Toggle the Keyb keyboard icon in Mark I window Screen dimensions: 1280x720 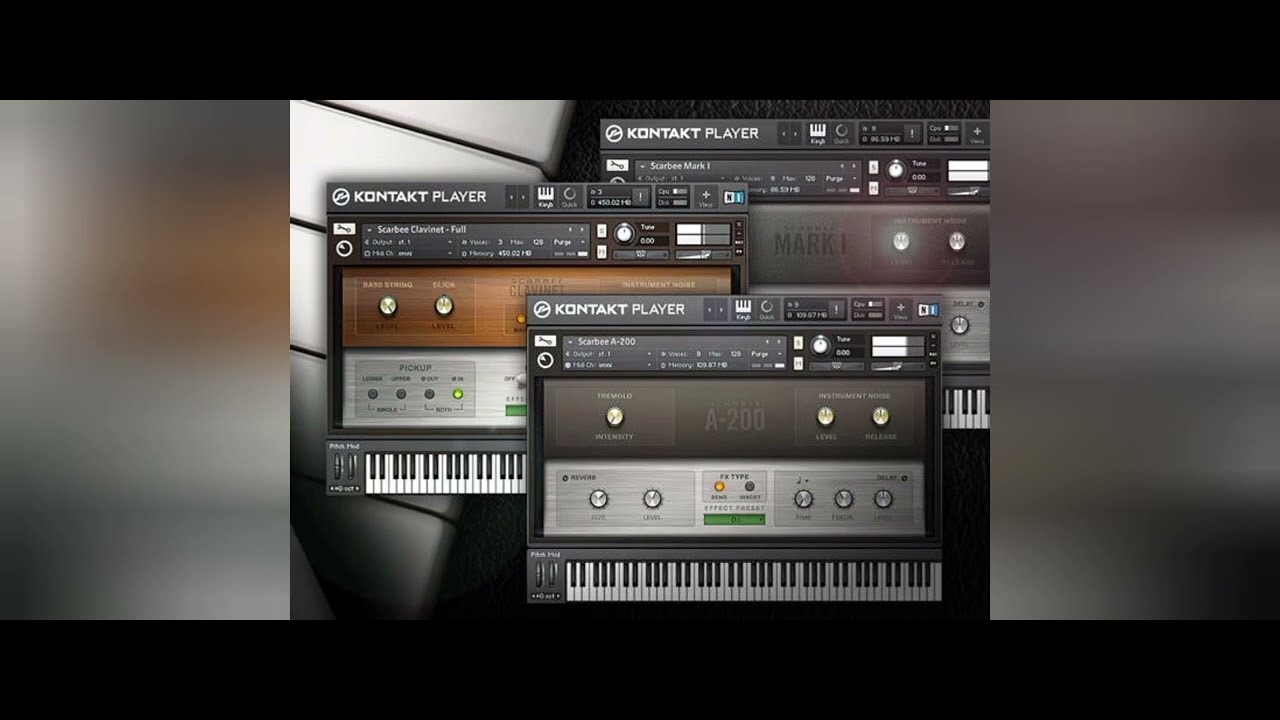817,133
